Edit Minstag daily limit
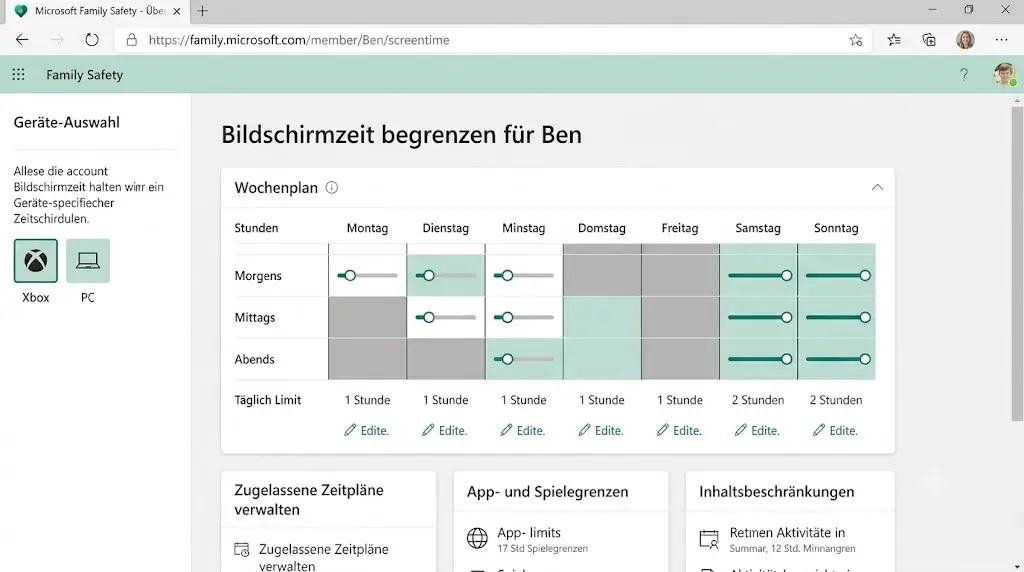 (x=523, y=430)
